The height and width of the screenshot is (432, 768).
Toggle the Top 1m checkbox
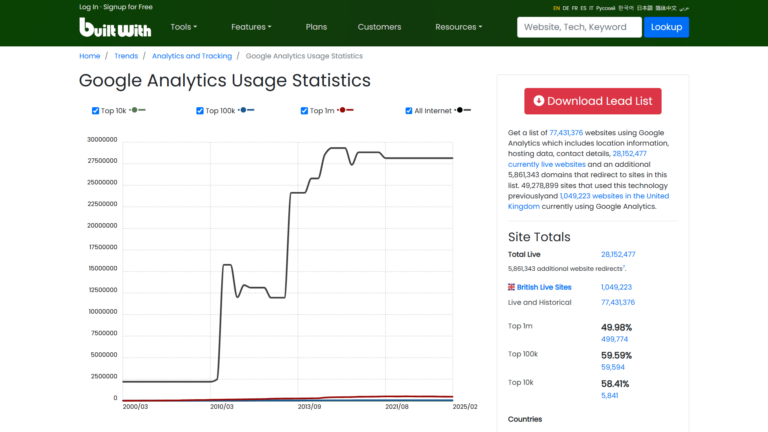tap(304, 111)
